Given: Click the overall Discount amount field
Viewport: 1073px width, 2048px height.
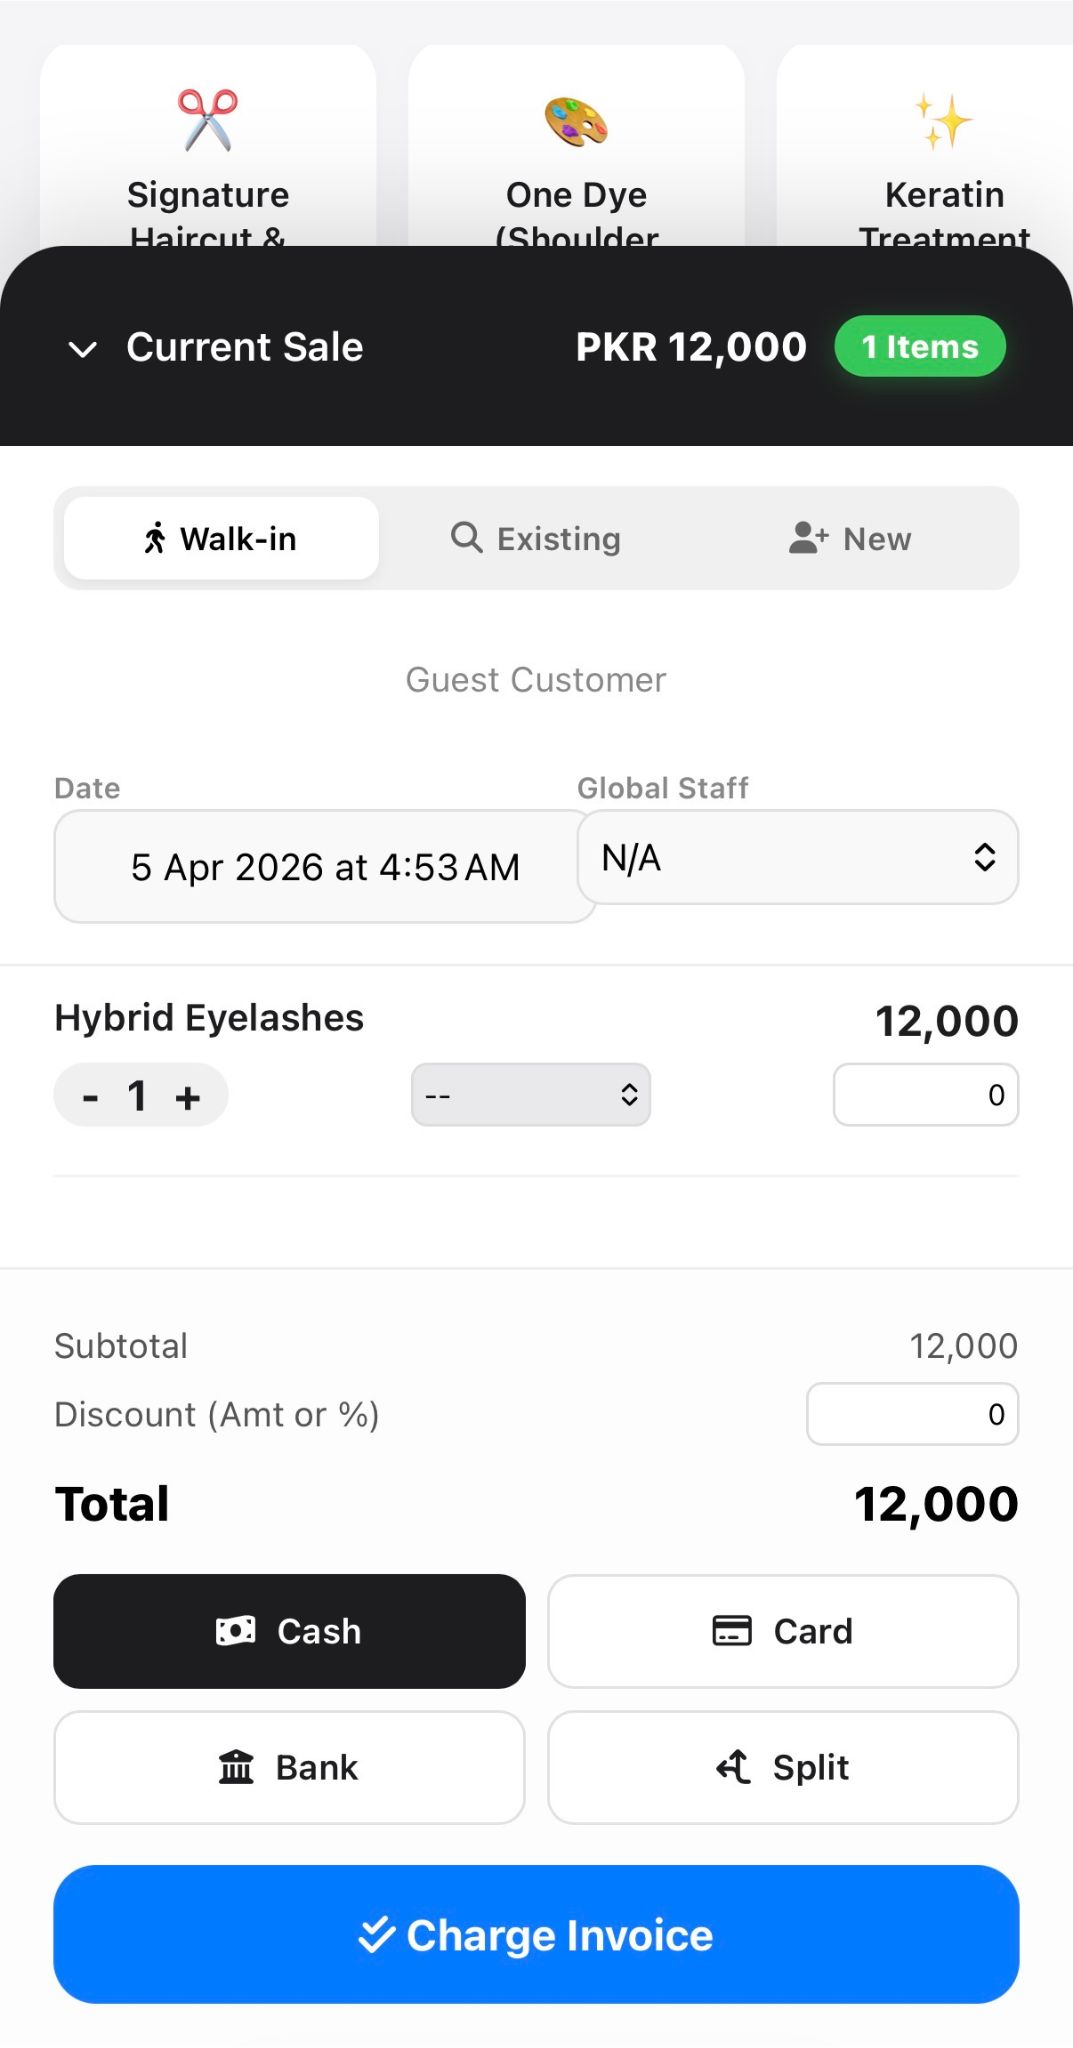Looking at the screenshot, I should (912, 1414).
